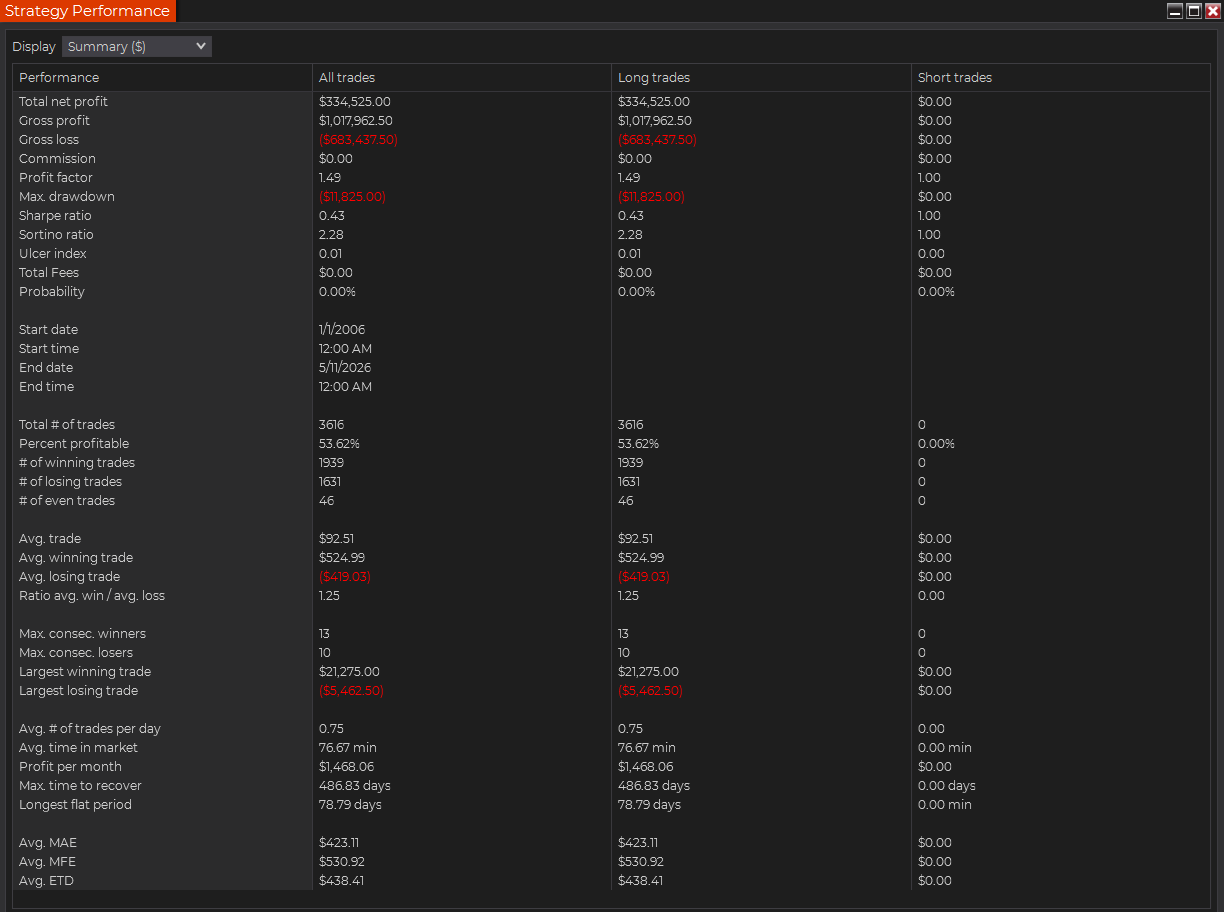Click All trades Avg. MFE $530.92

point(342,862)
